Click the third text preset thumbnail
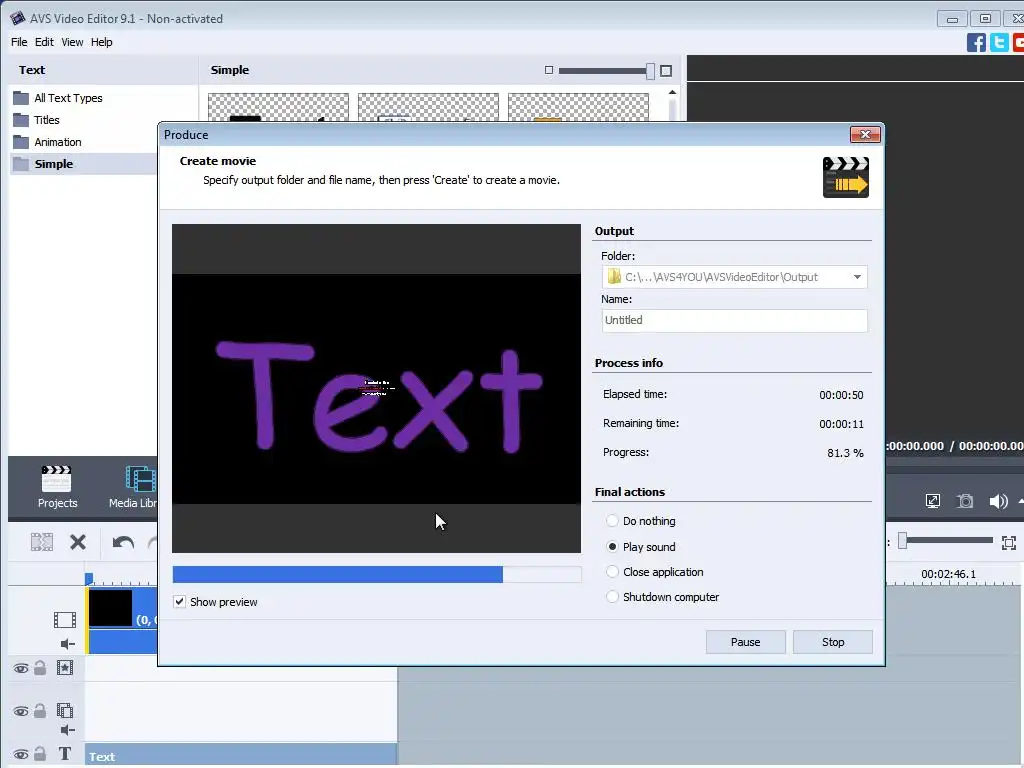 click(579, 107)
